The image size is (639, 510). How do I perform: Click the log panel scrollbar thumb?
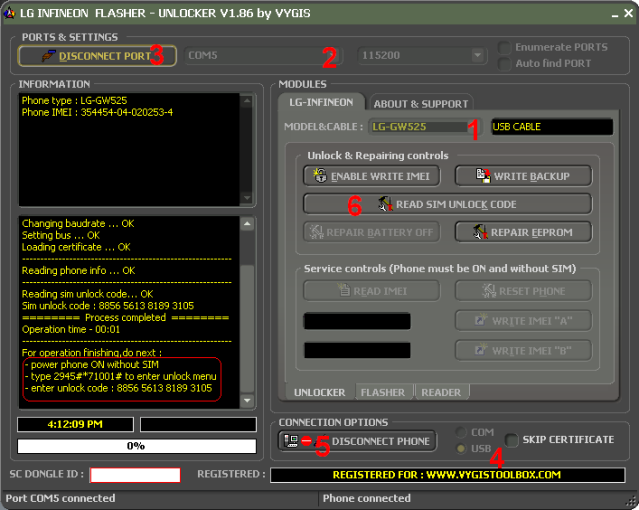(247, 328)
